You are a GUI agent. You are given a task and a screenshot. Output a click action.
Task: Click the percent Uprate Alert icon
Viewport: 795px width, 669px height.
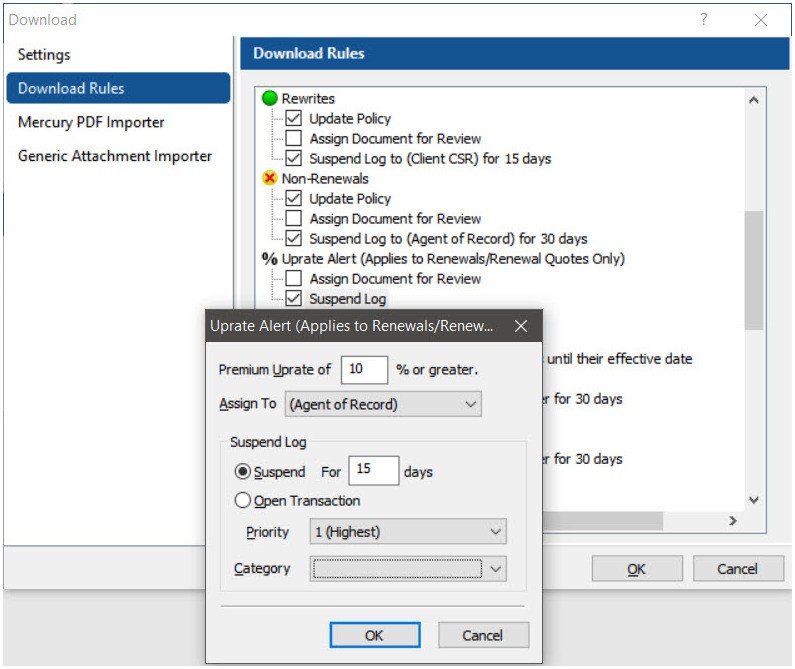point(269,259)
